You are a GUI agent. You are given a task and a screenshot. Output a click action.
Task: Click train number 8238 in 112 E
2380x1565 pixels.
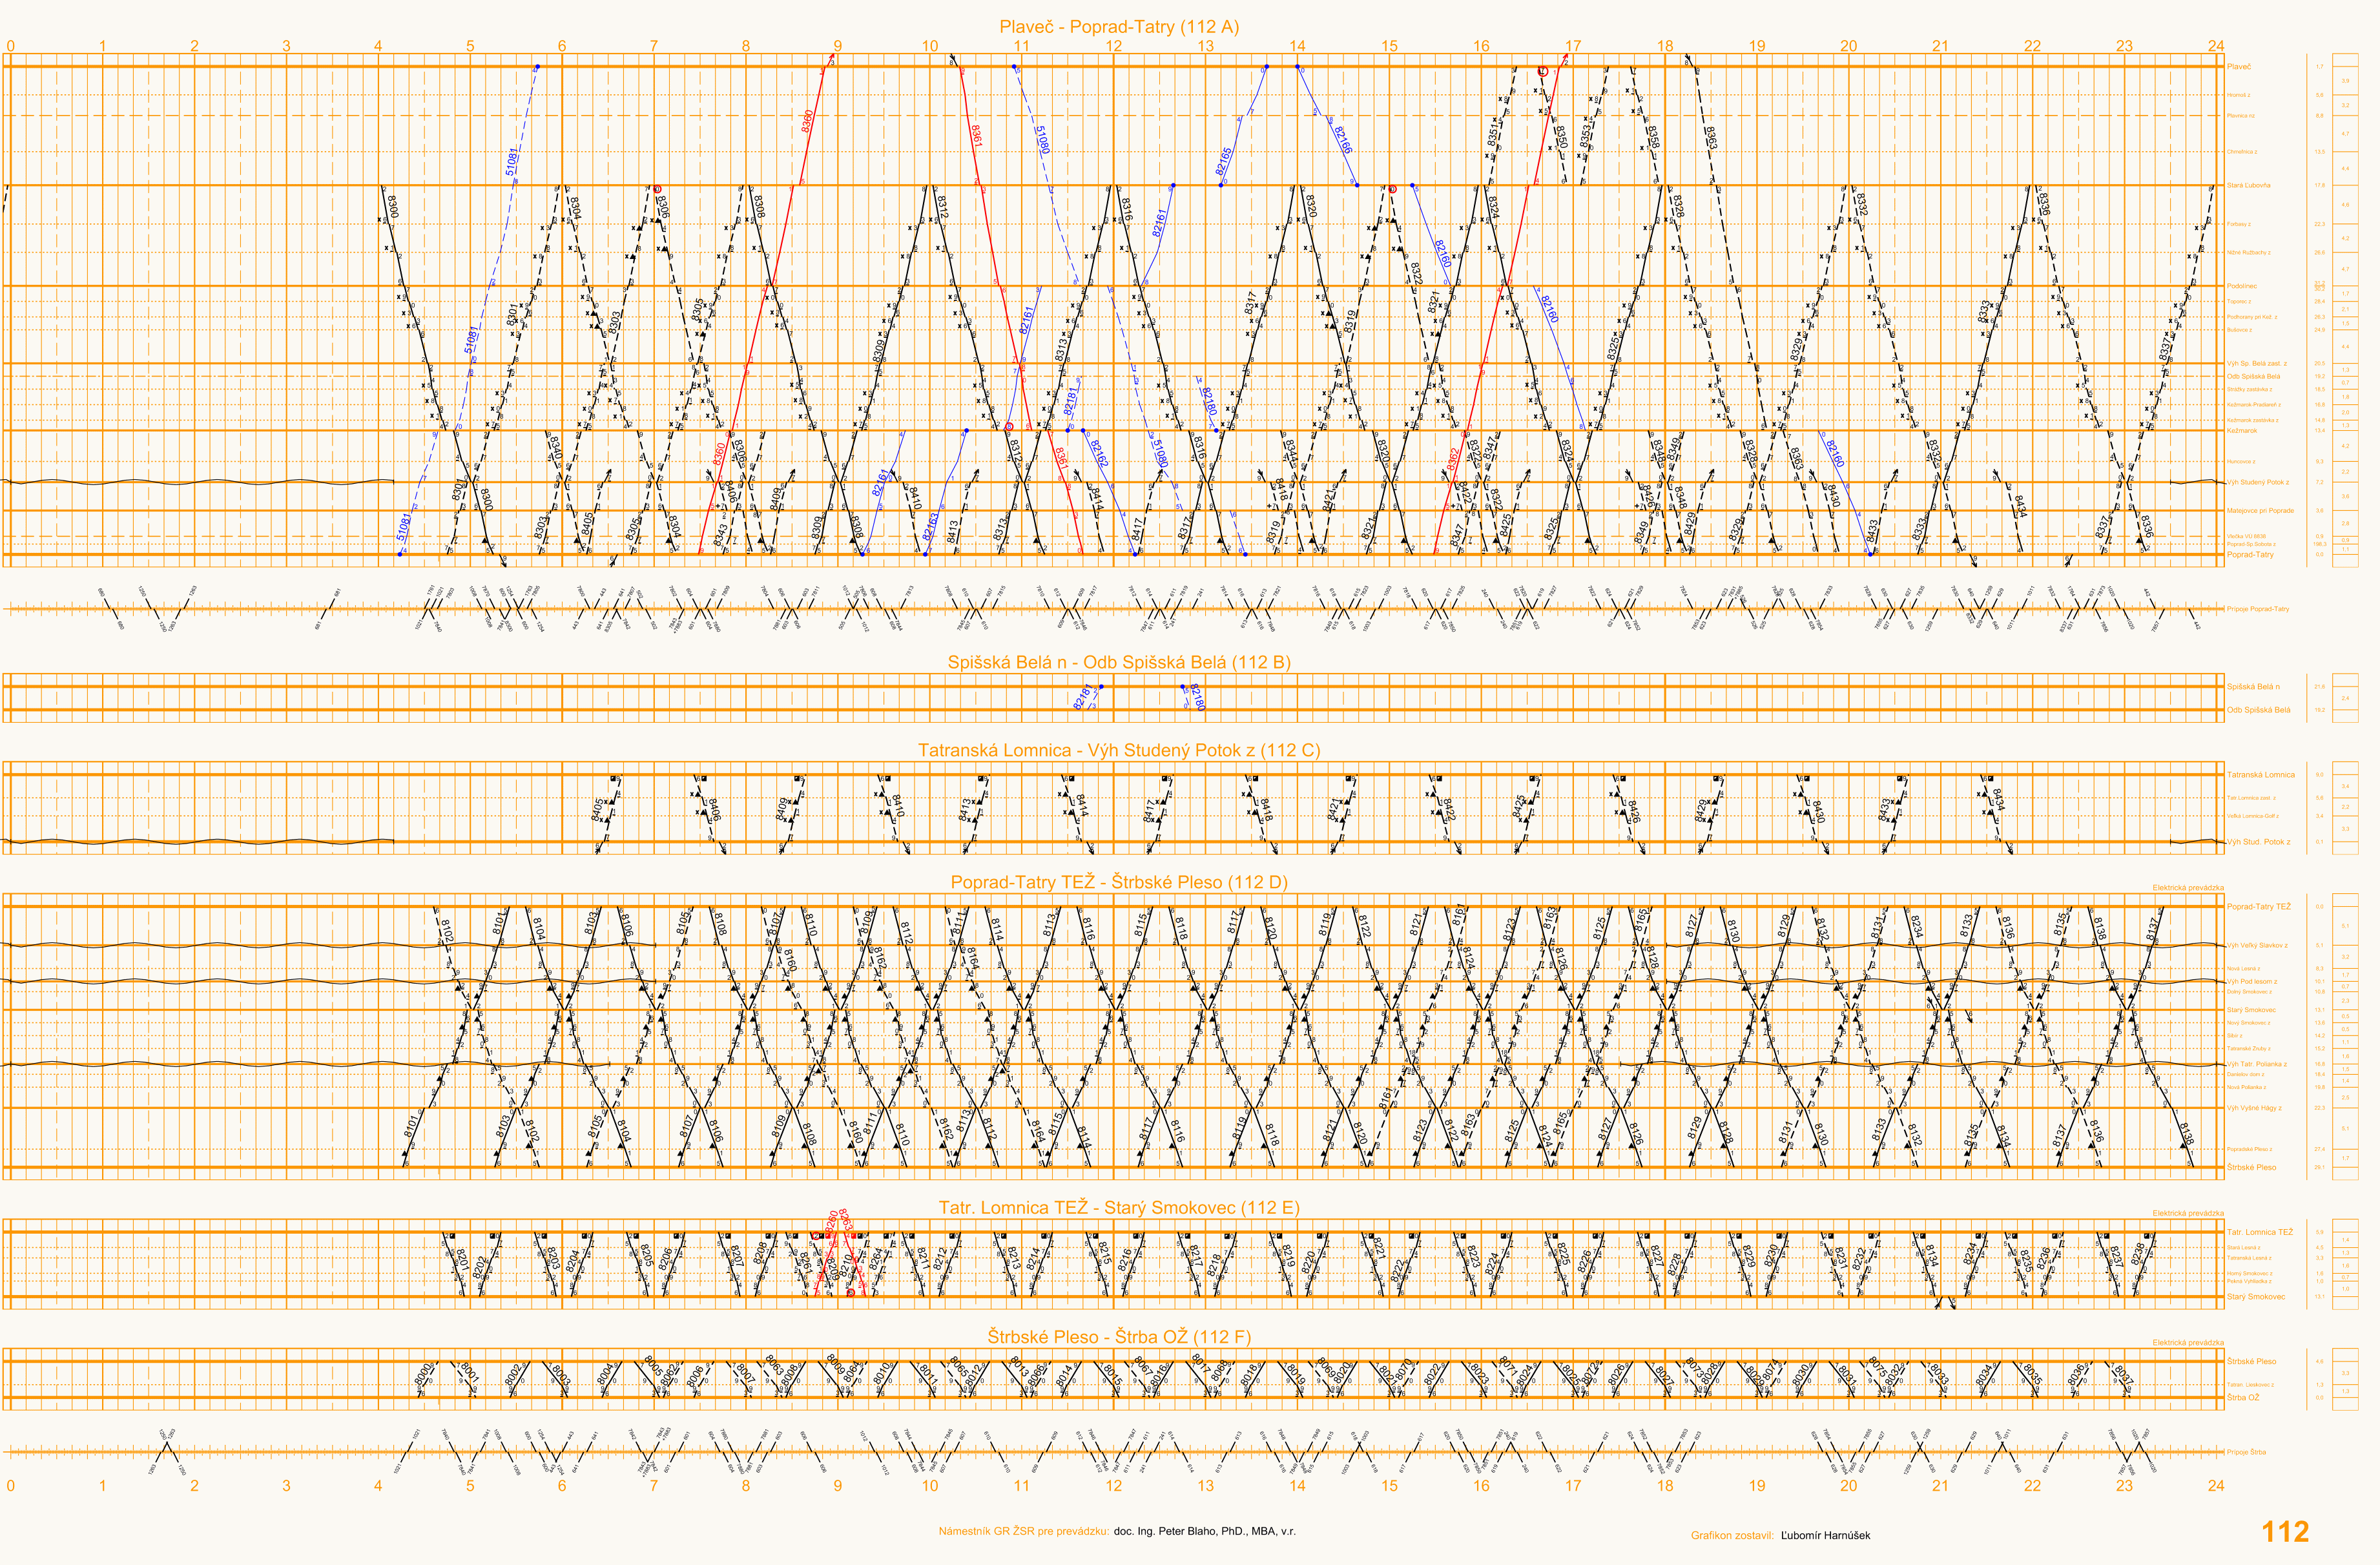pos(2137,1254)
